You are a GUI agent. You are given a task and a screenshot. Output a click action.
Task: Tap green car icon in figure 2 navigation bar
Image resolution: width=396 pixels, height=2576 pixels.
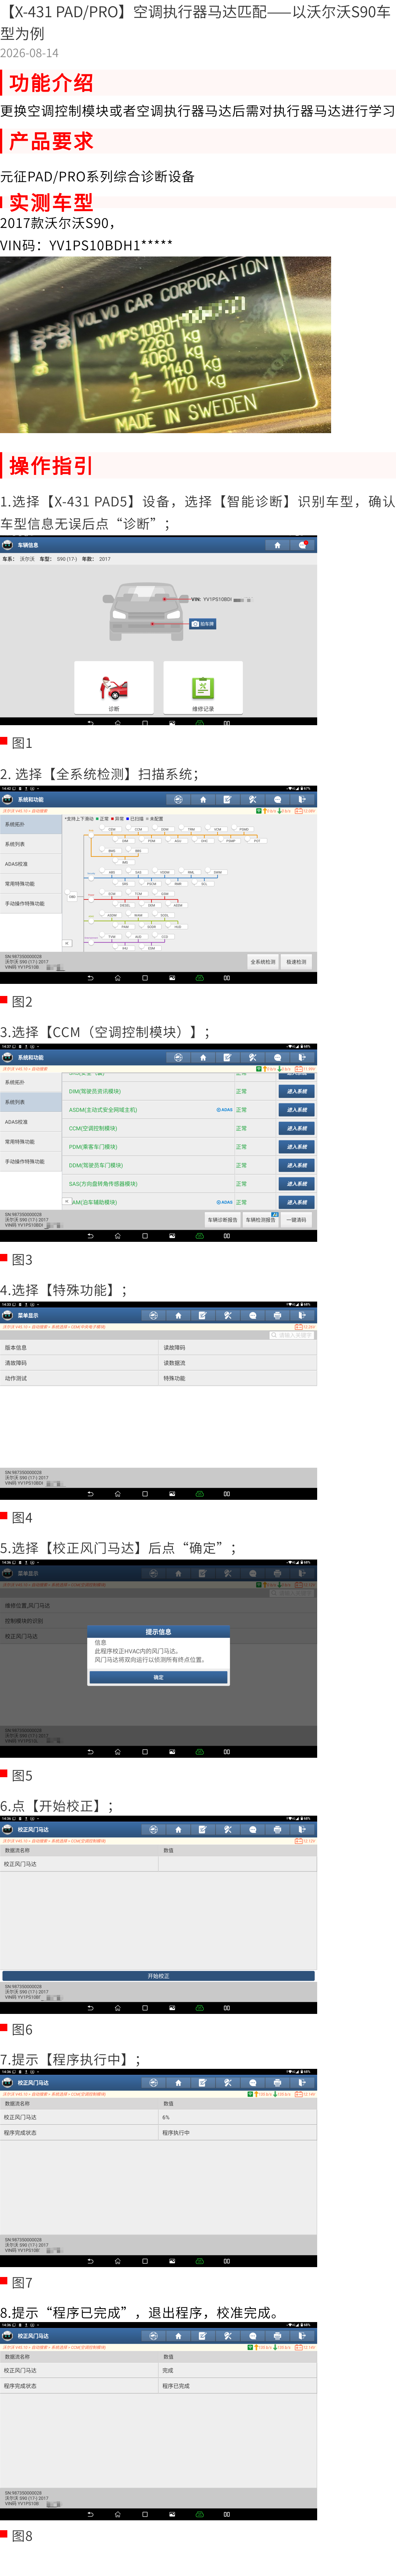coord(199,978)
